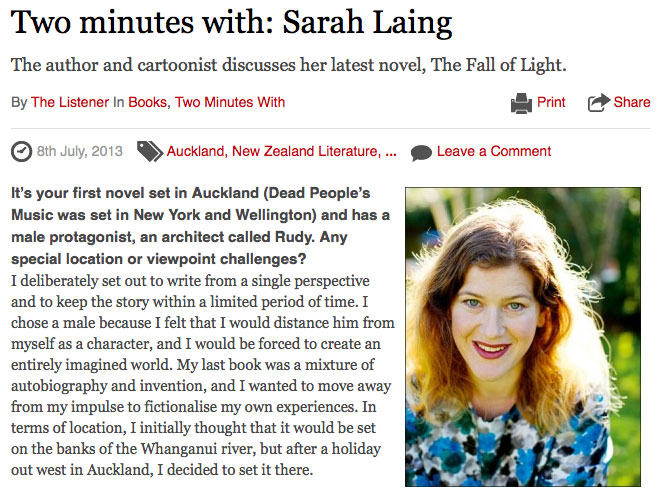This screenshot has width=662, height=494.
Task: Go to Two Minutes With category
Action: [x=229, y=102]
